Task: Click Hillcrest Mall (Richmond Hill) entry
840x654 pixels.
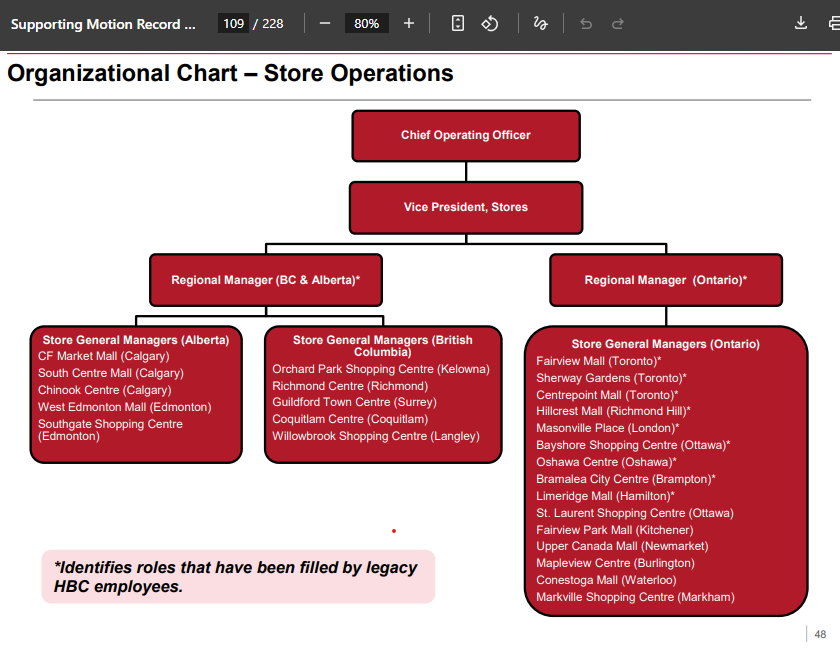Action: click(613, 411)
